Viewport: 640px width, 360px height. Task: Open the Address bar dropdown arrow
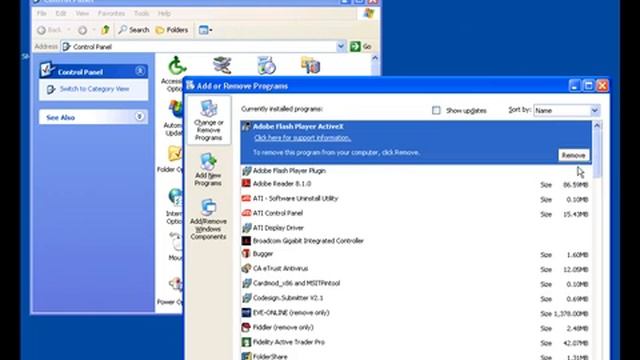[341, 47]
